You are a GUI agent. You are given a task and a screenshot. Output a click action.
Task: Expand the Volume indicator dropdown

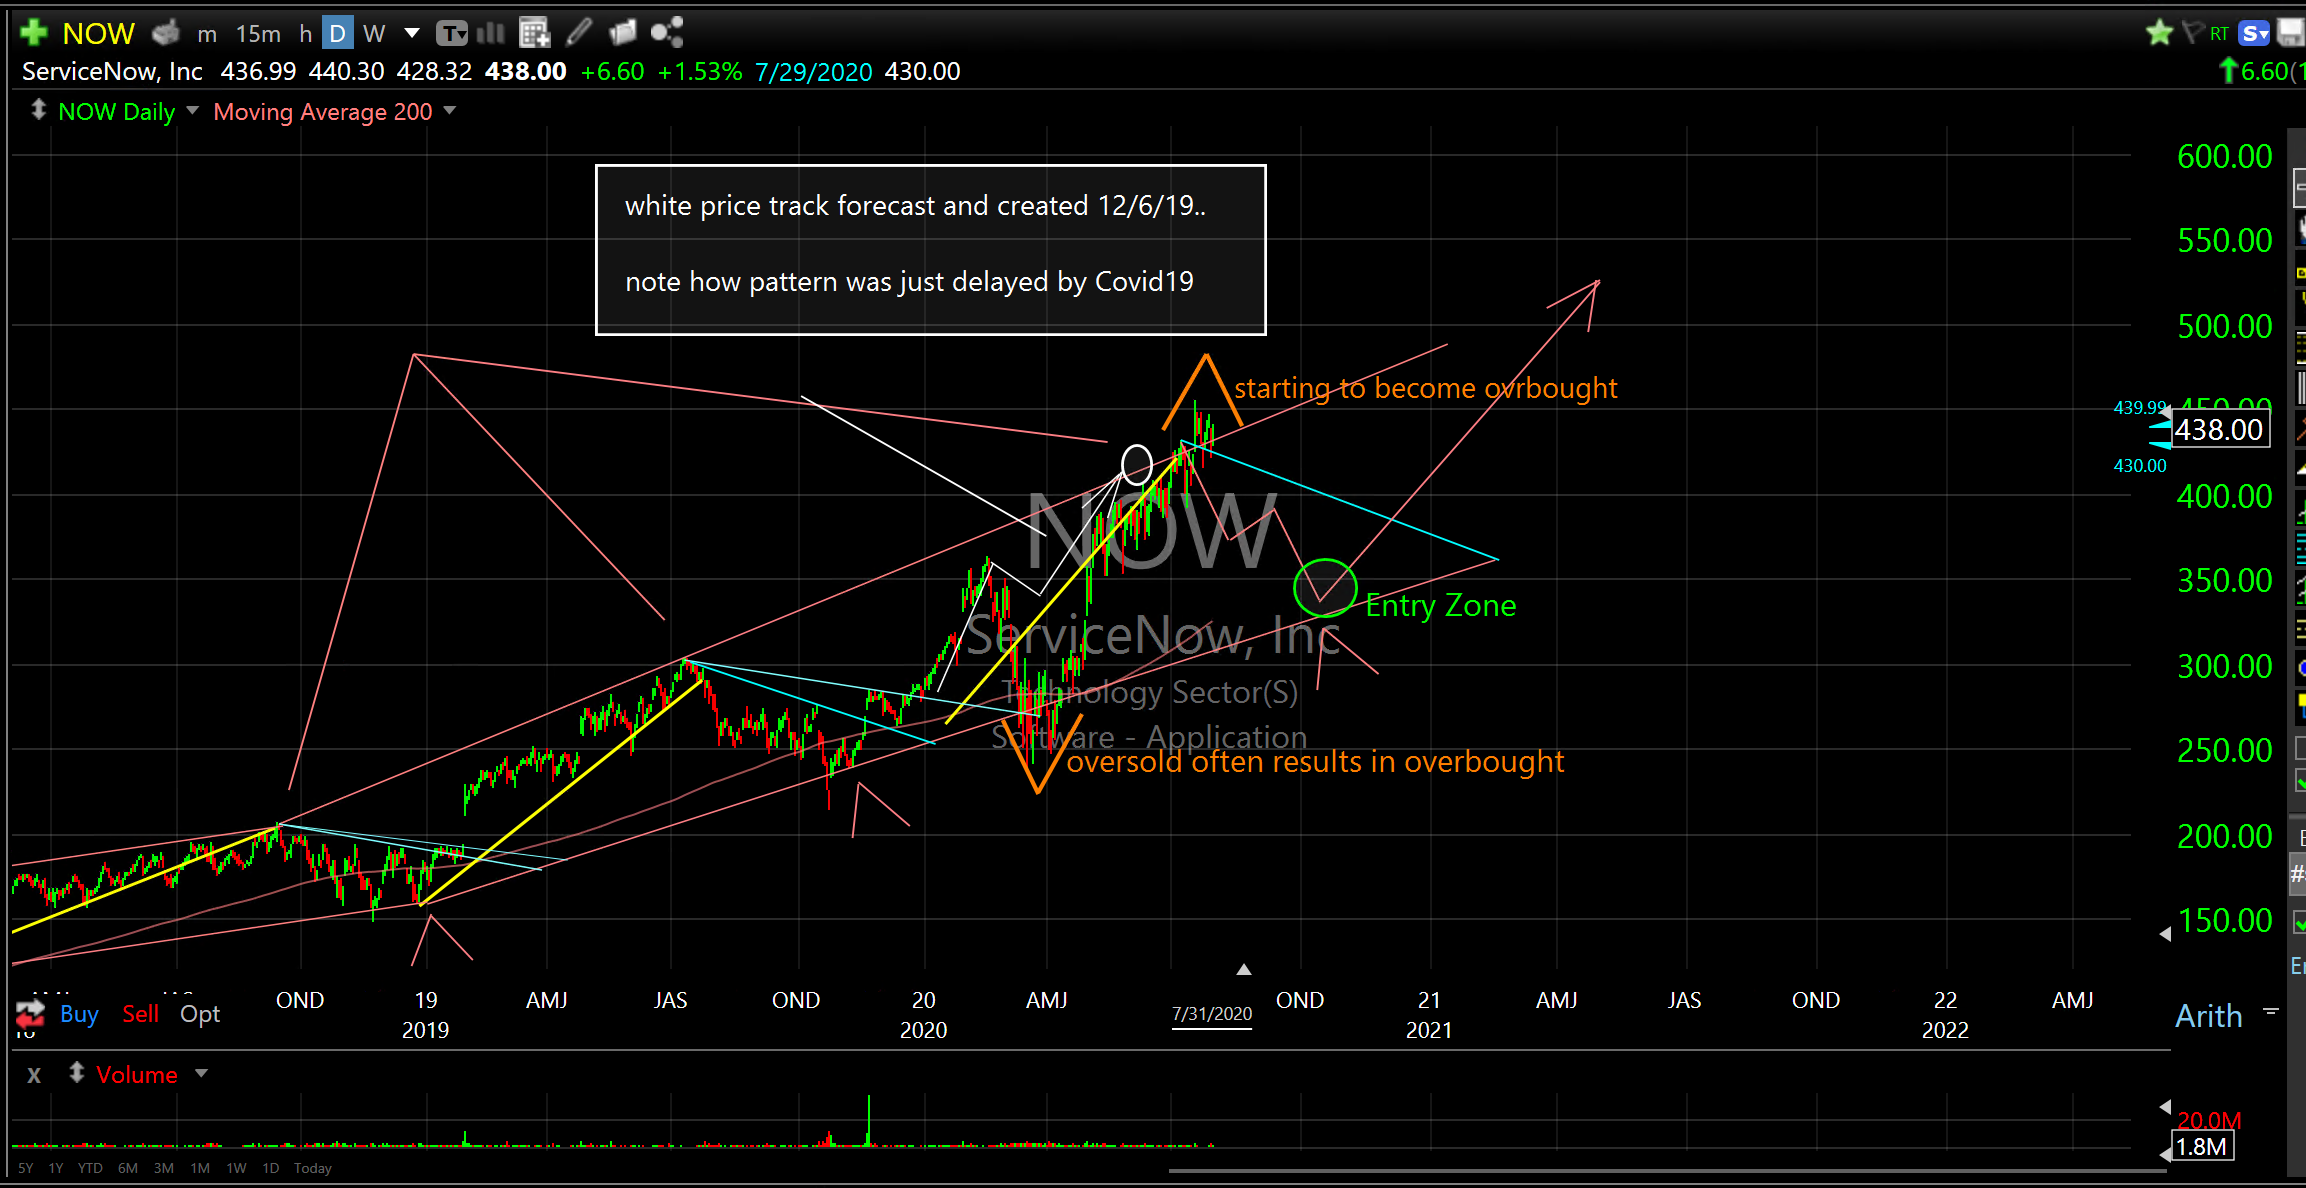click(x=201, y=1073)
